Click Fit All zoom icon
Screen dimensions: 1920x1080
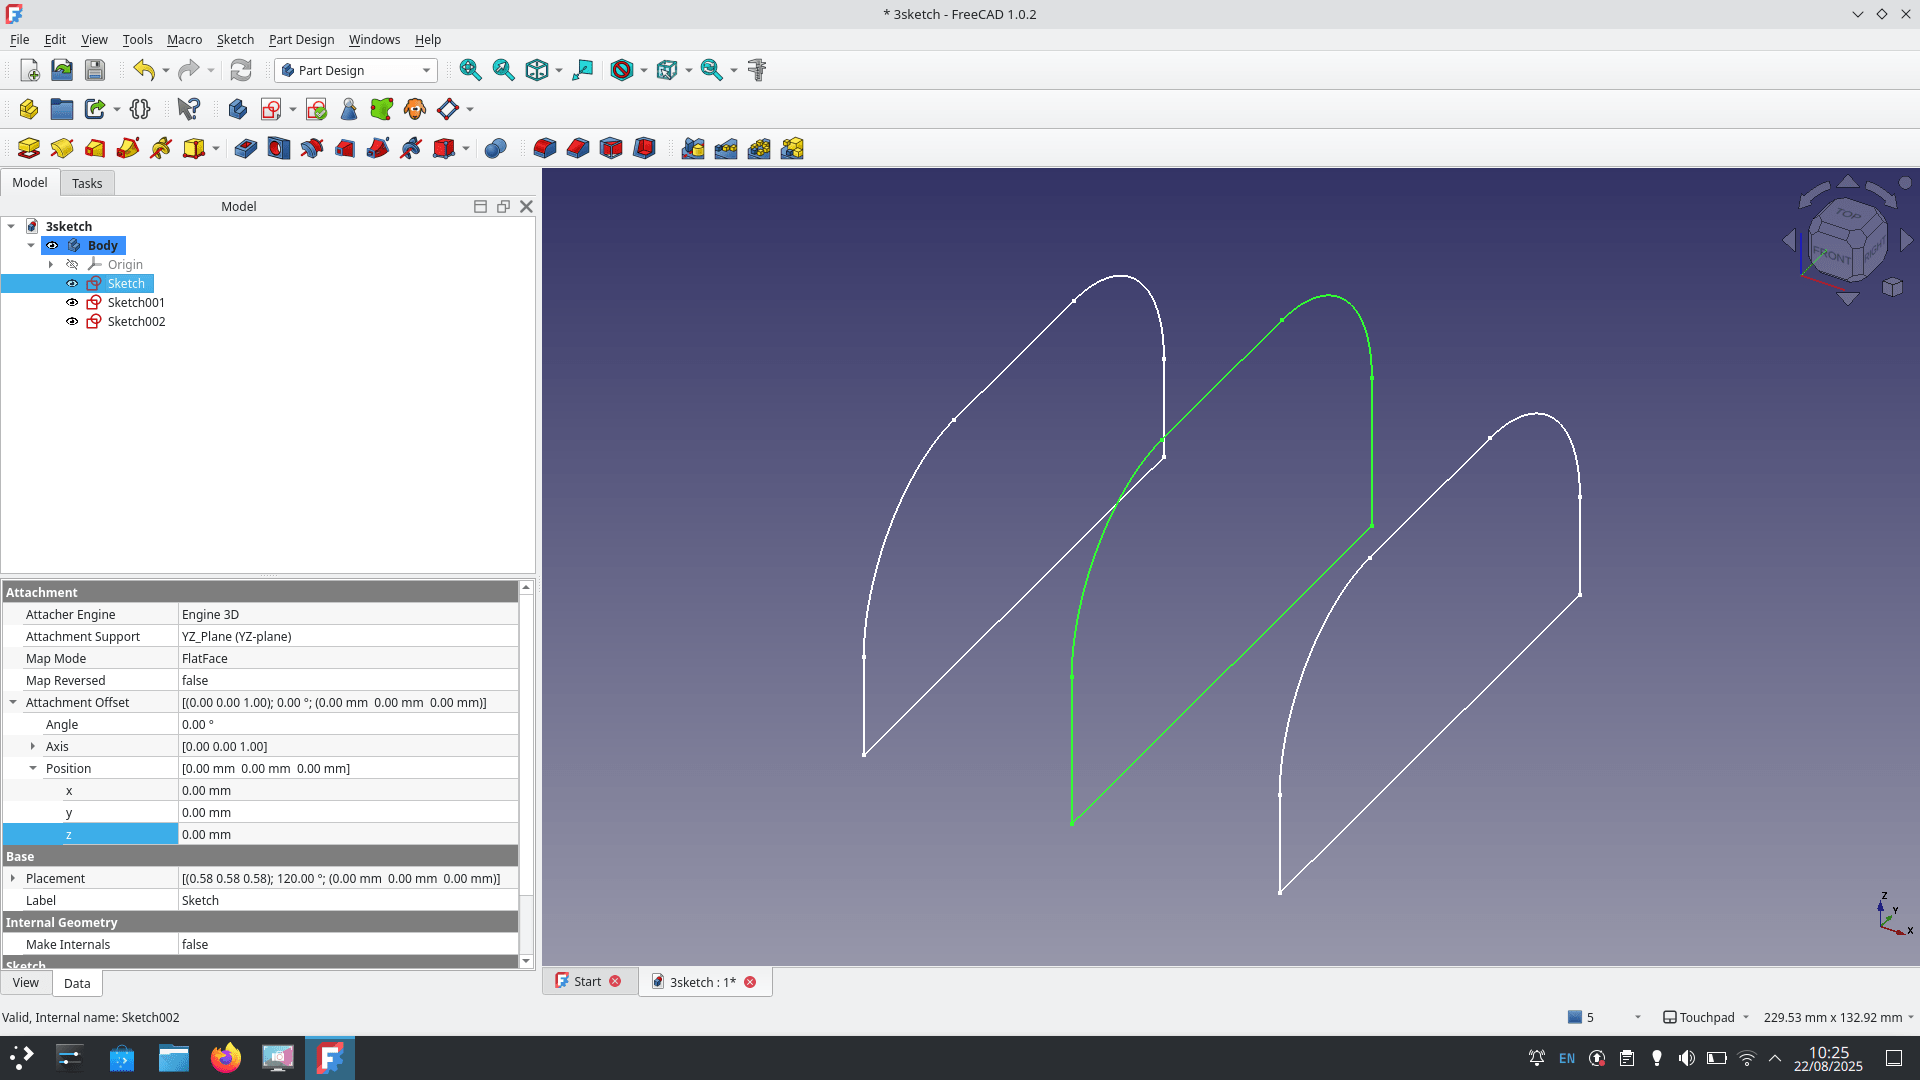point(470,70)
